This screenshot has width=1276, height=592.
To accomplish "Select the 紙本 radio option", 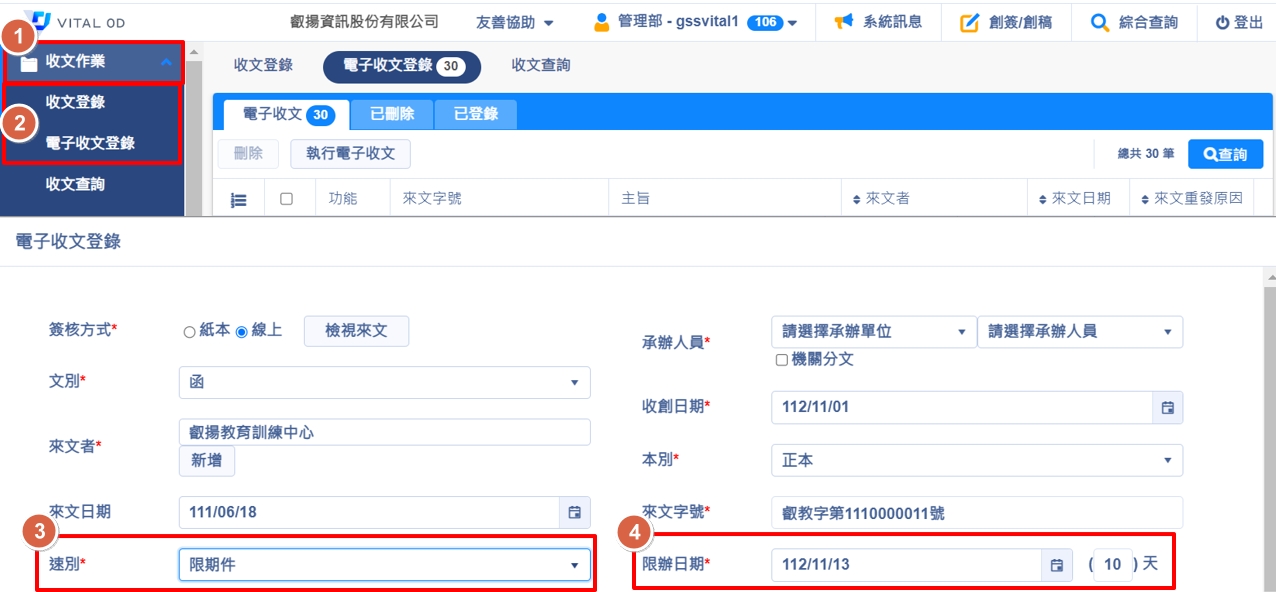I will coord(189,331).
